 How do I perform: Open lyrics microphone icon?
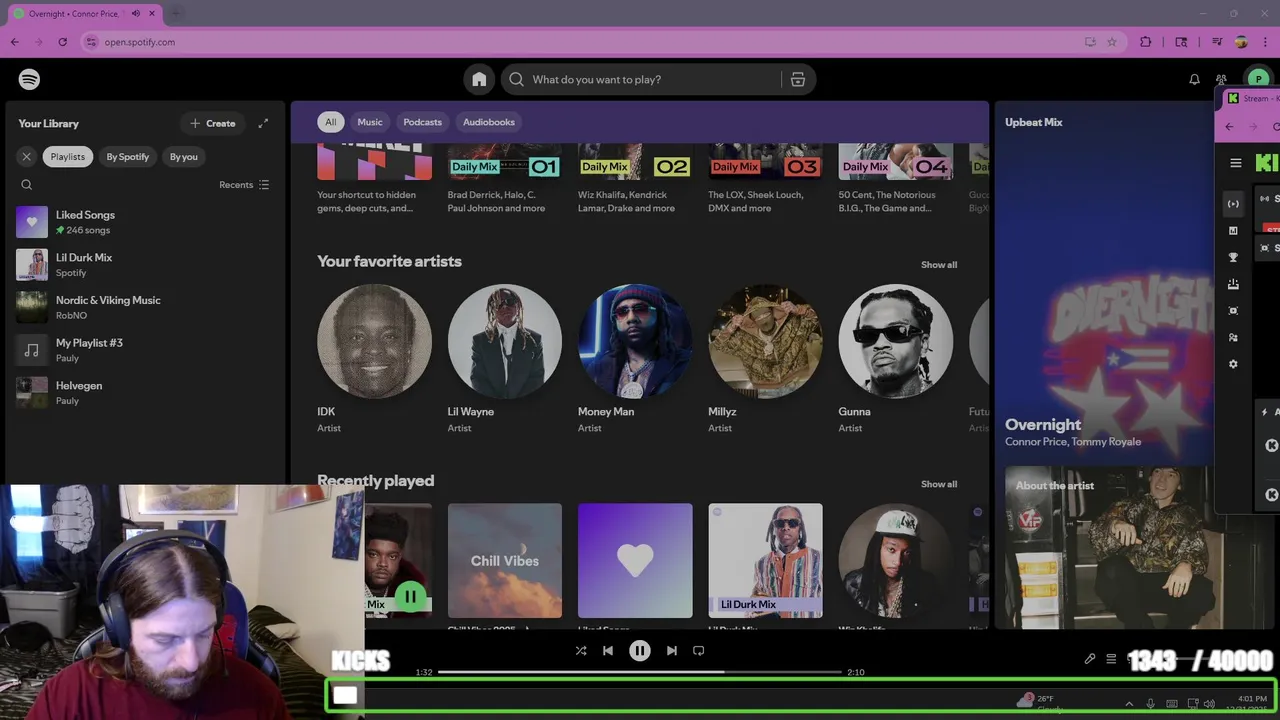pyautogui.click(x=1090, y=659)
